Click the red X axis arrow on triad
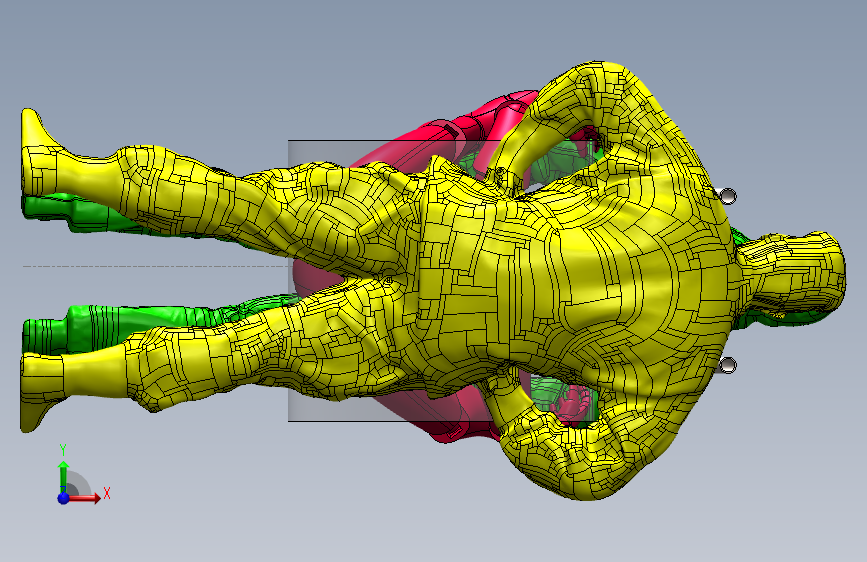This screenshot has height=562, width=867. (x=86, y=498)
